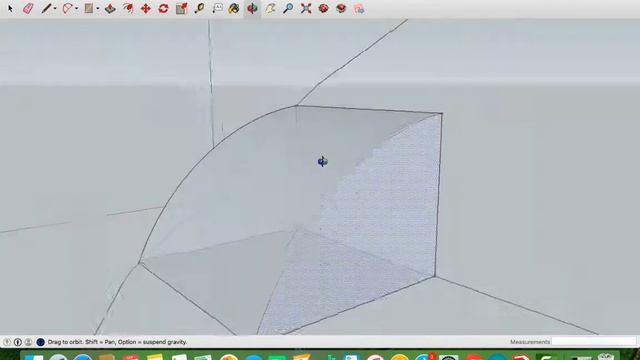This screenshot has height=360, width=640.
Task: Select the Eraser tool
Action: pos(28,8)
